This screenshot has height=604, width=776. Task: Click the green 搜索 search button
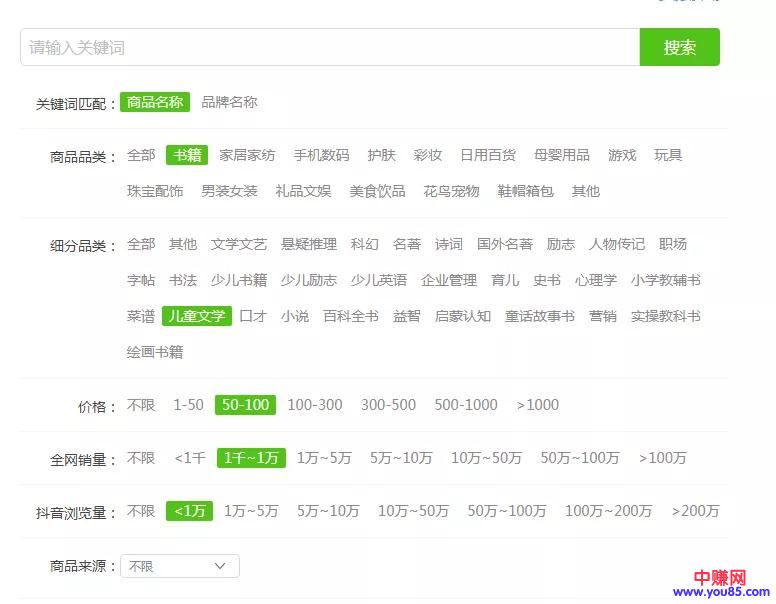tap(679, 47)
